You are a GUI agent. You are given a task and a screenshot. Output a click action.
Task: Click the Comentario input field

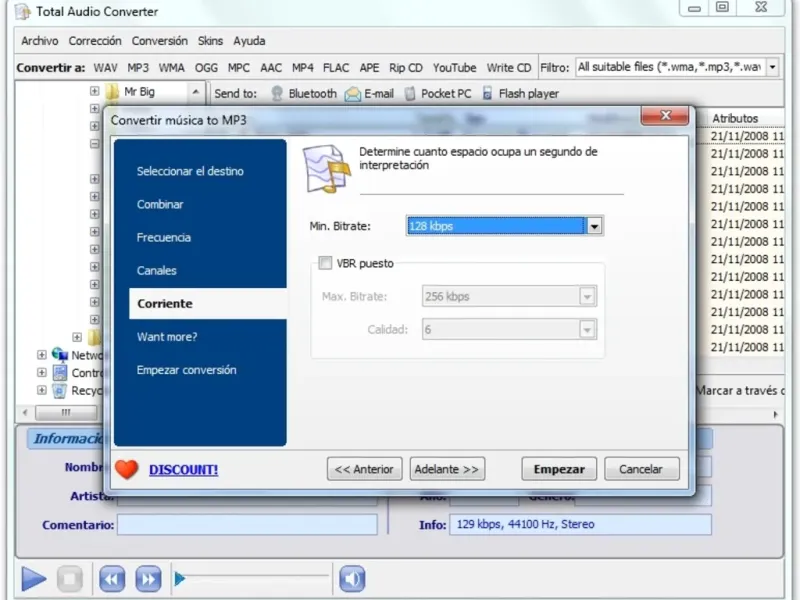pos(247,524)
